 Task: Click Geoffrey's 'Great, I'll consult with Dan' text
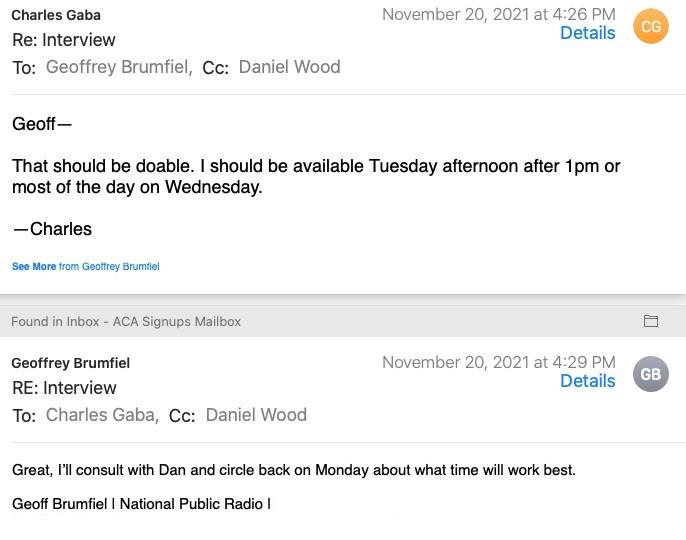point(294,470)
